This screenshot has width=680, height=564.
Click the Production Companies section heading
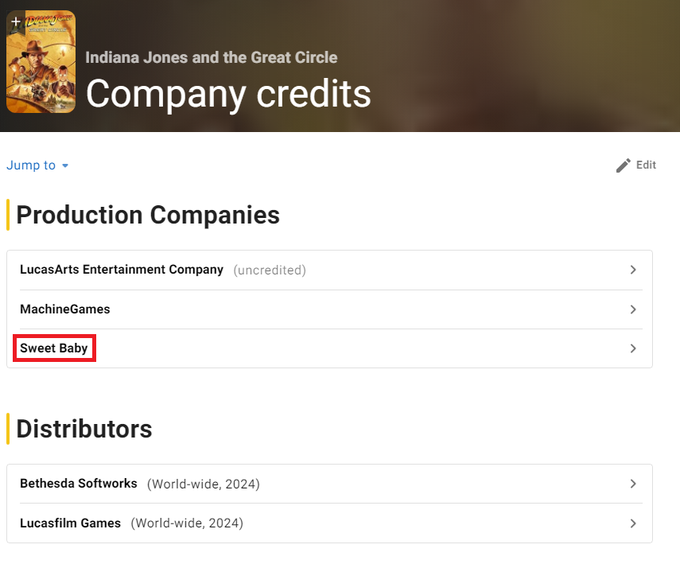pos(148,215)
